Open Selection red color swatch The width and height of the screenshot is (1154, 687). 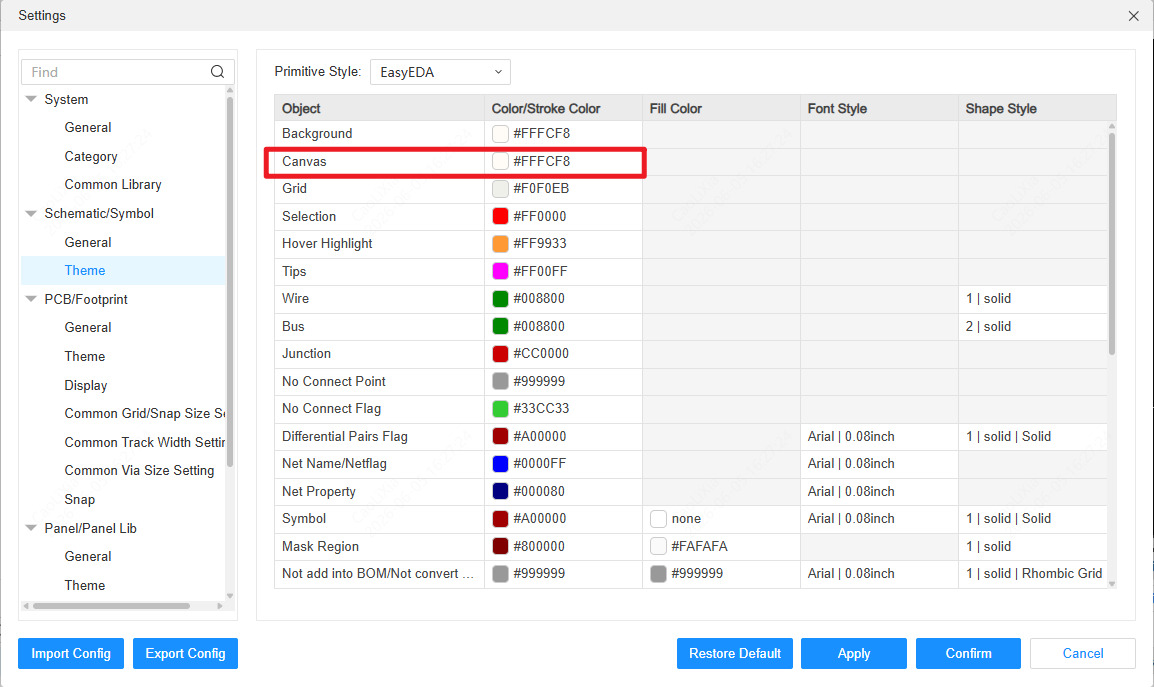500,216
